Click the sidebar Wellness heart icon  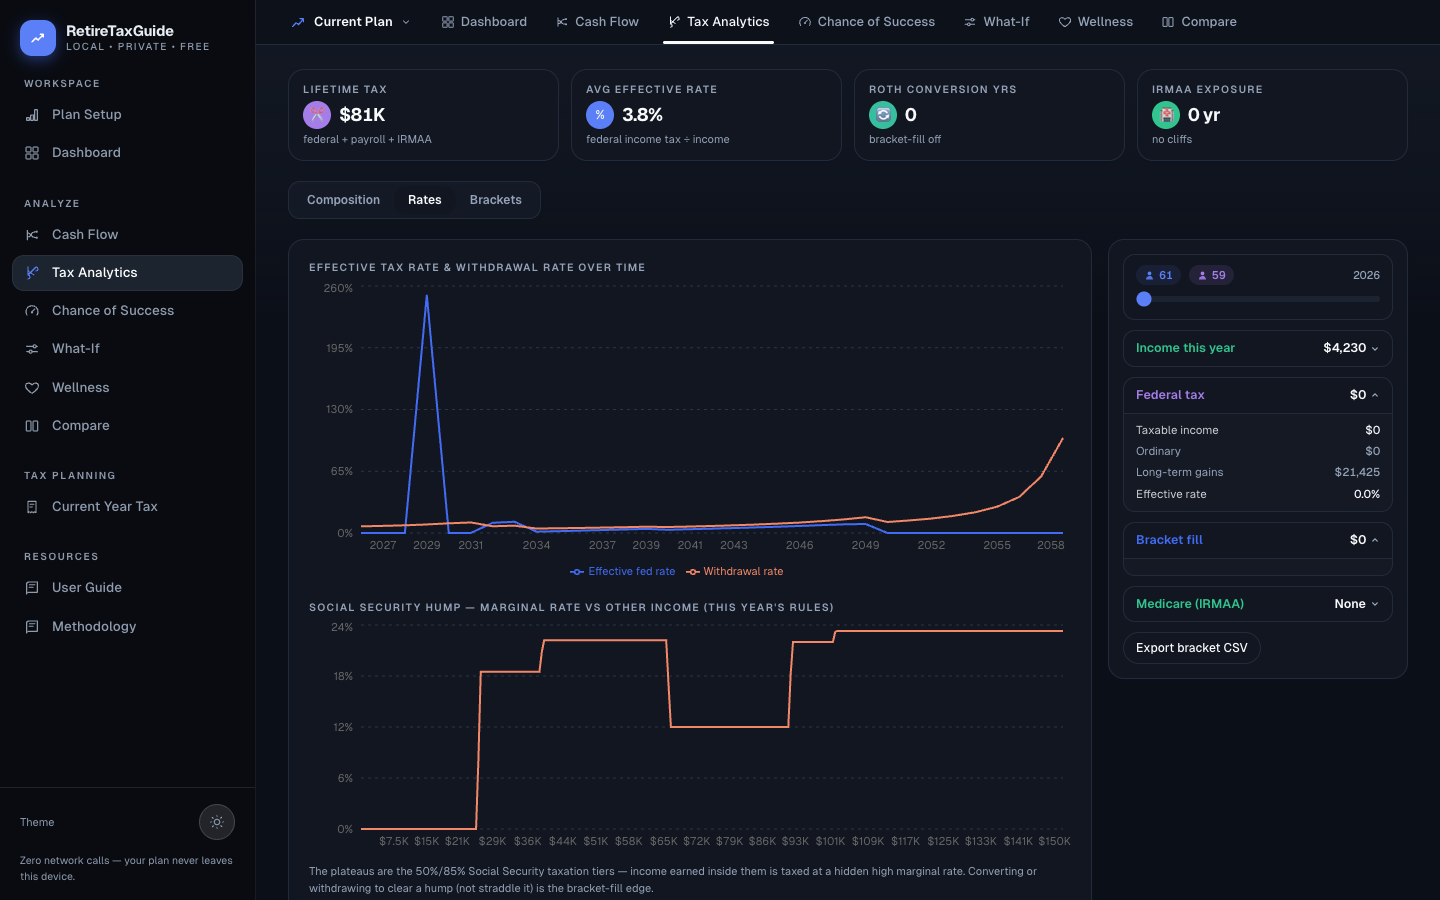pos(32,388)
